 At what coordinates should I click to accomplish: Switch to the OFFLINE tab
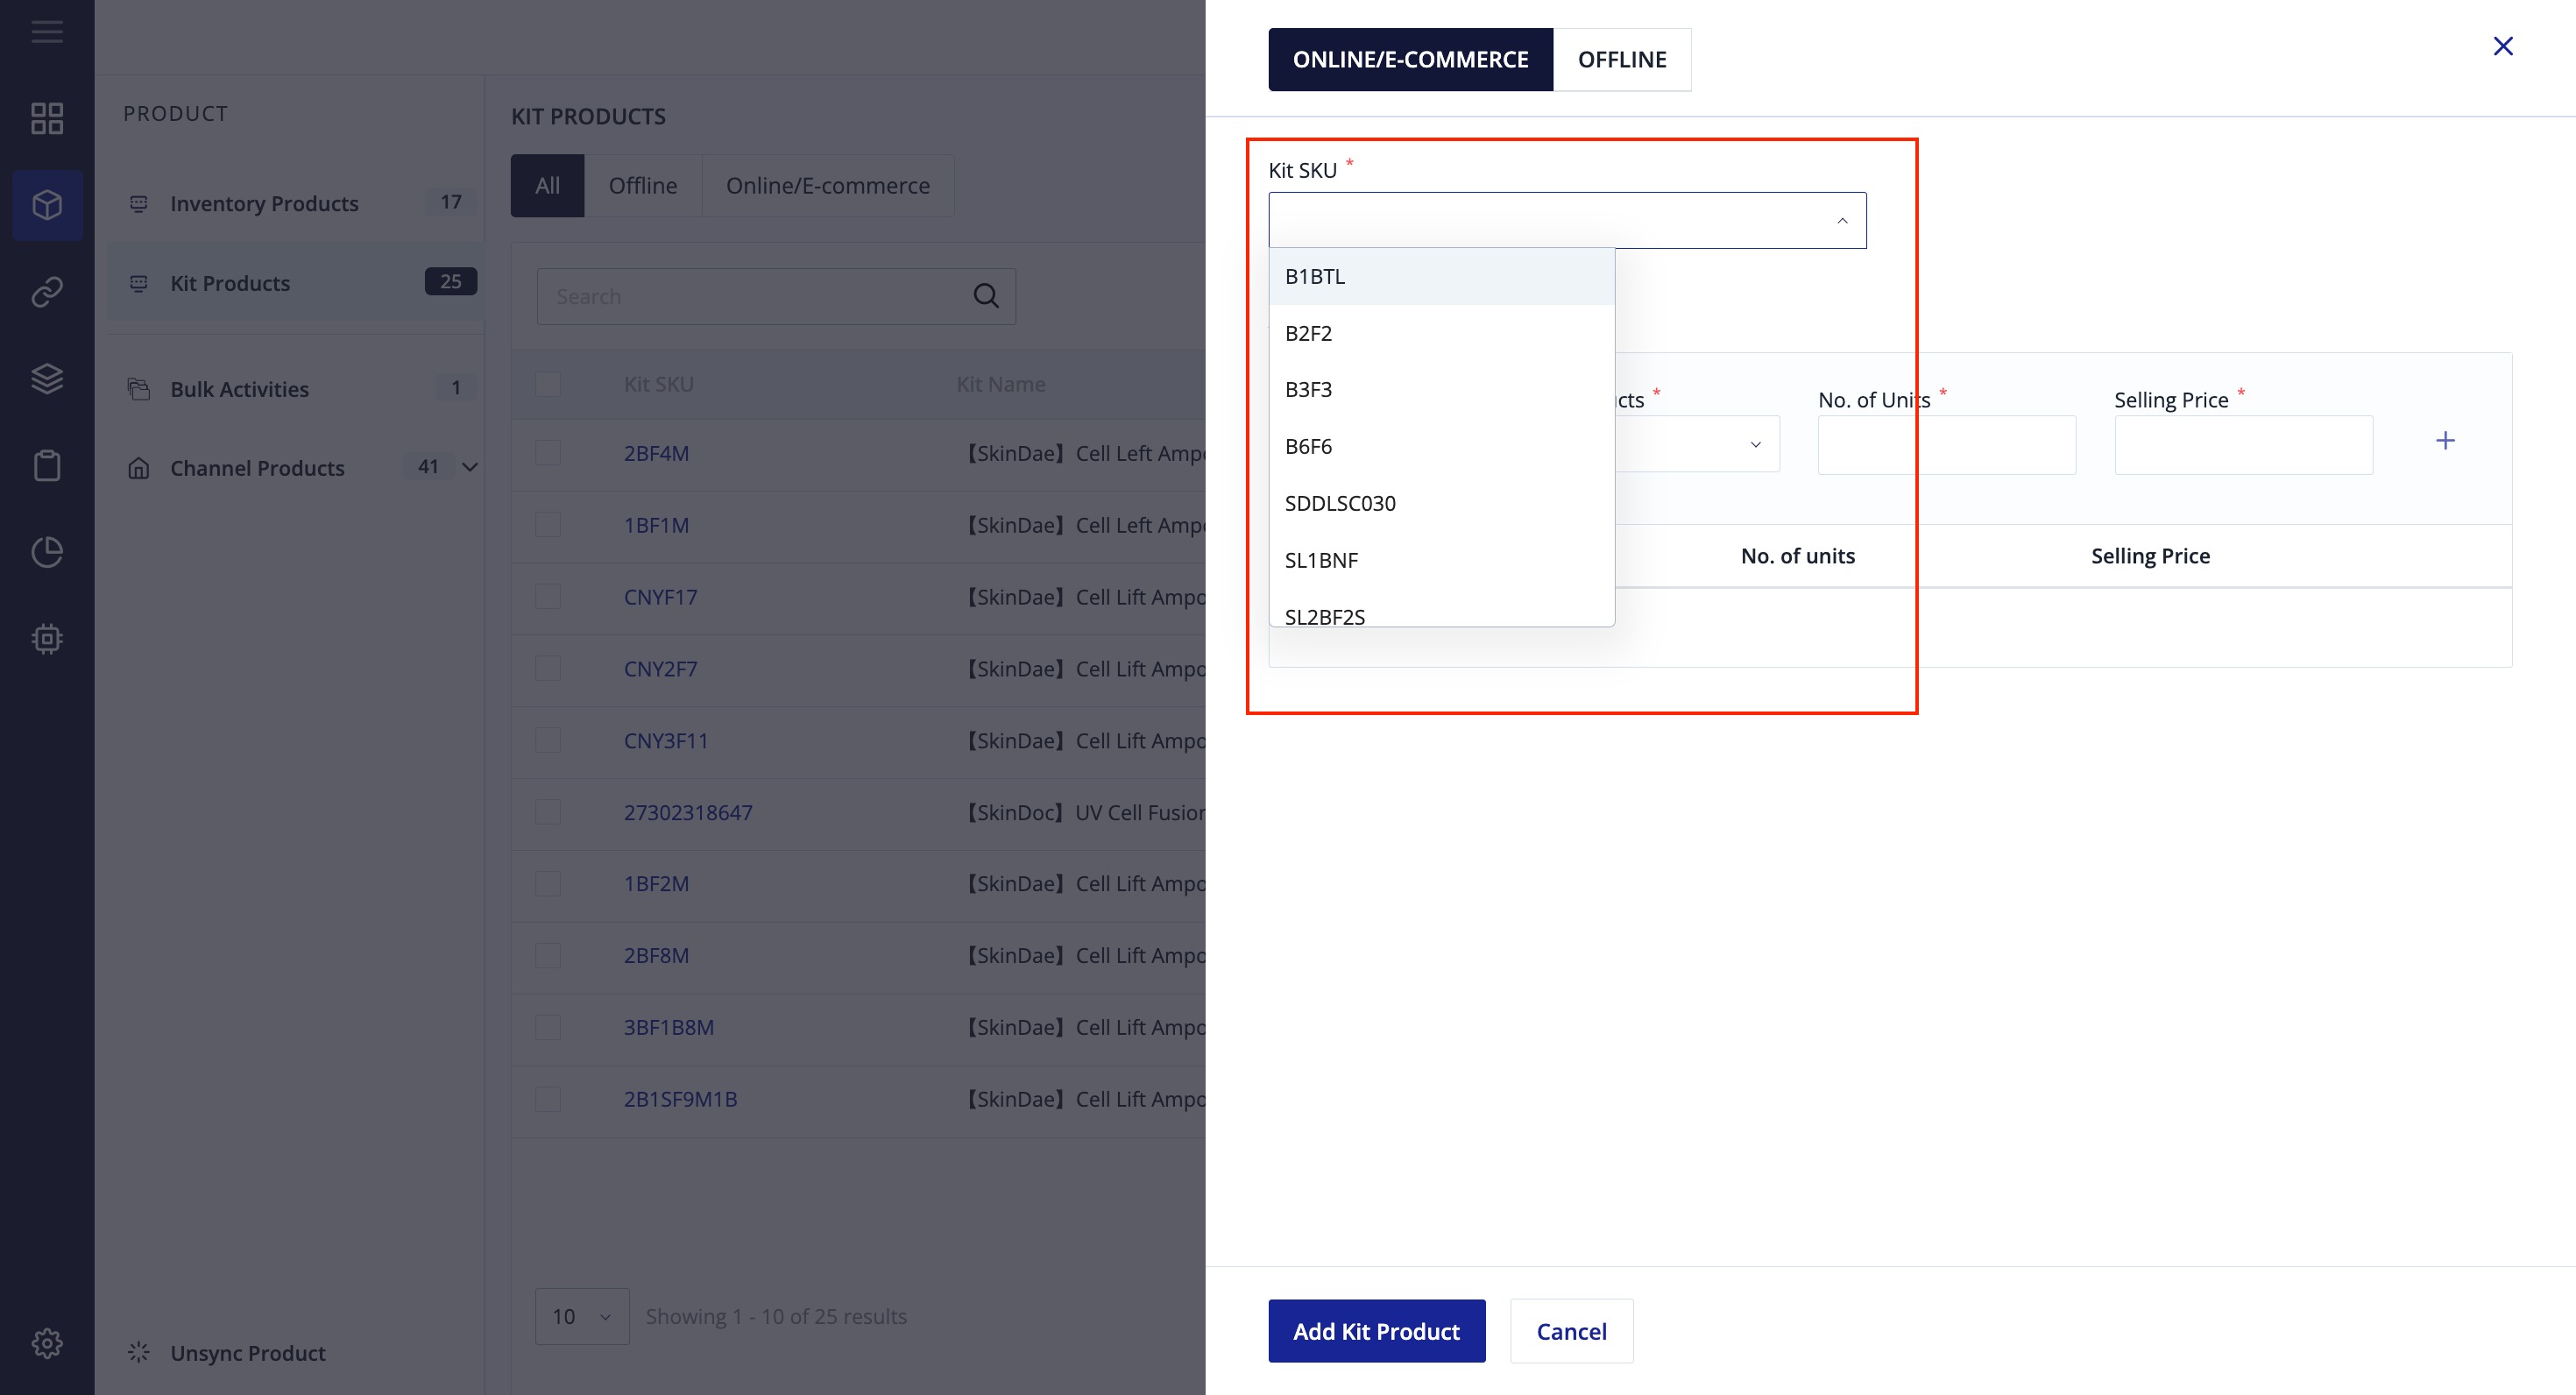pos(1621,60)
